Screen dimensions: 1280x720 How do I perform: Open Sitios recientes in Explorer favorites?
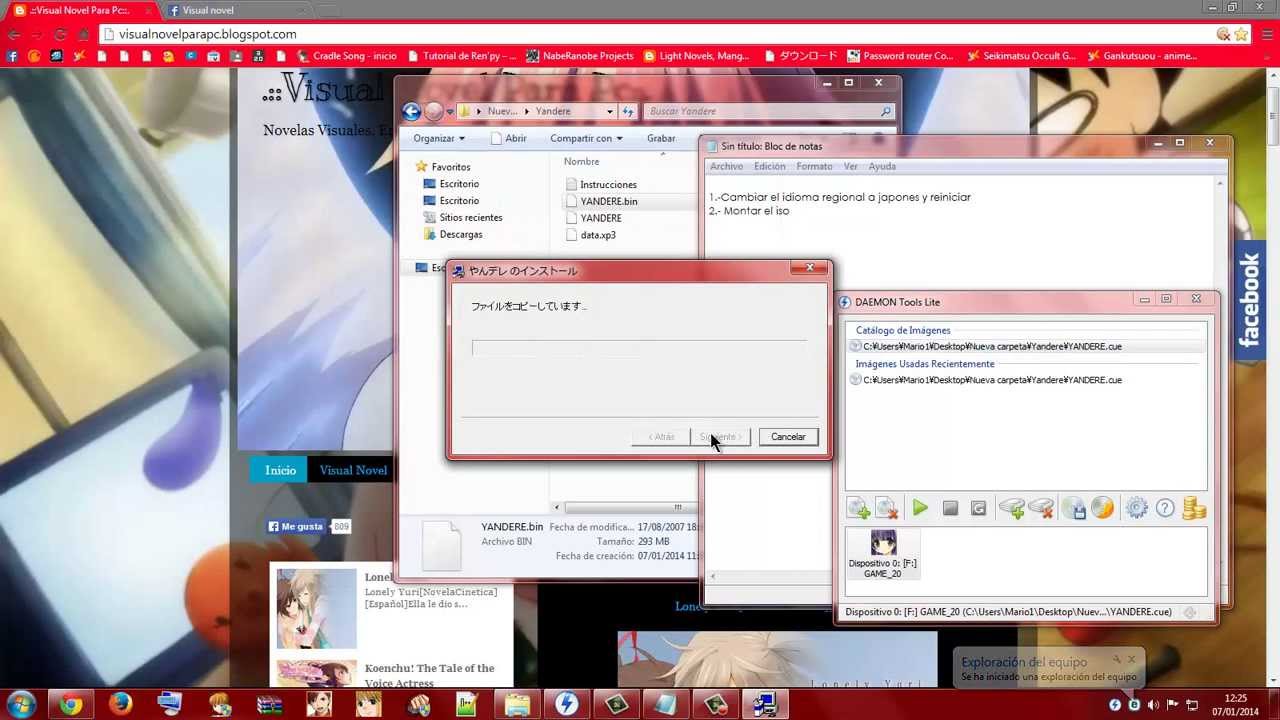click(x=470, y=217)
